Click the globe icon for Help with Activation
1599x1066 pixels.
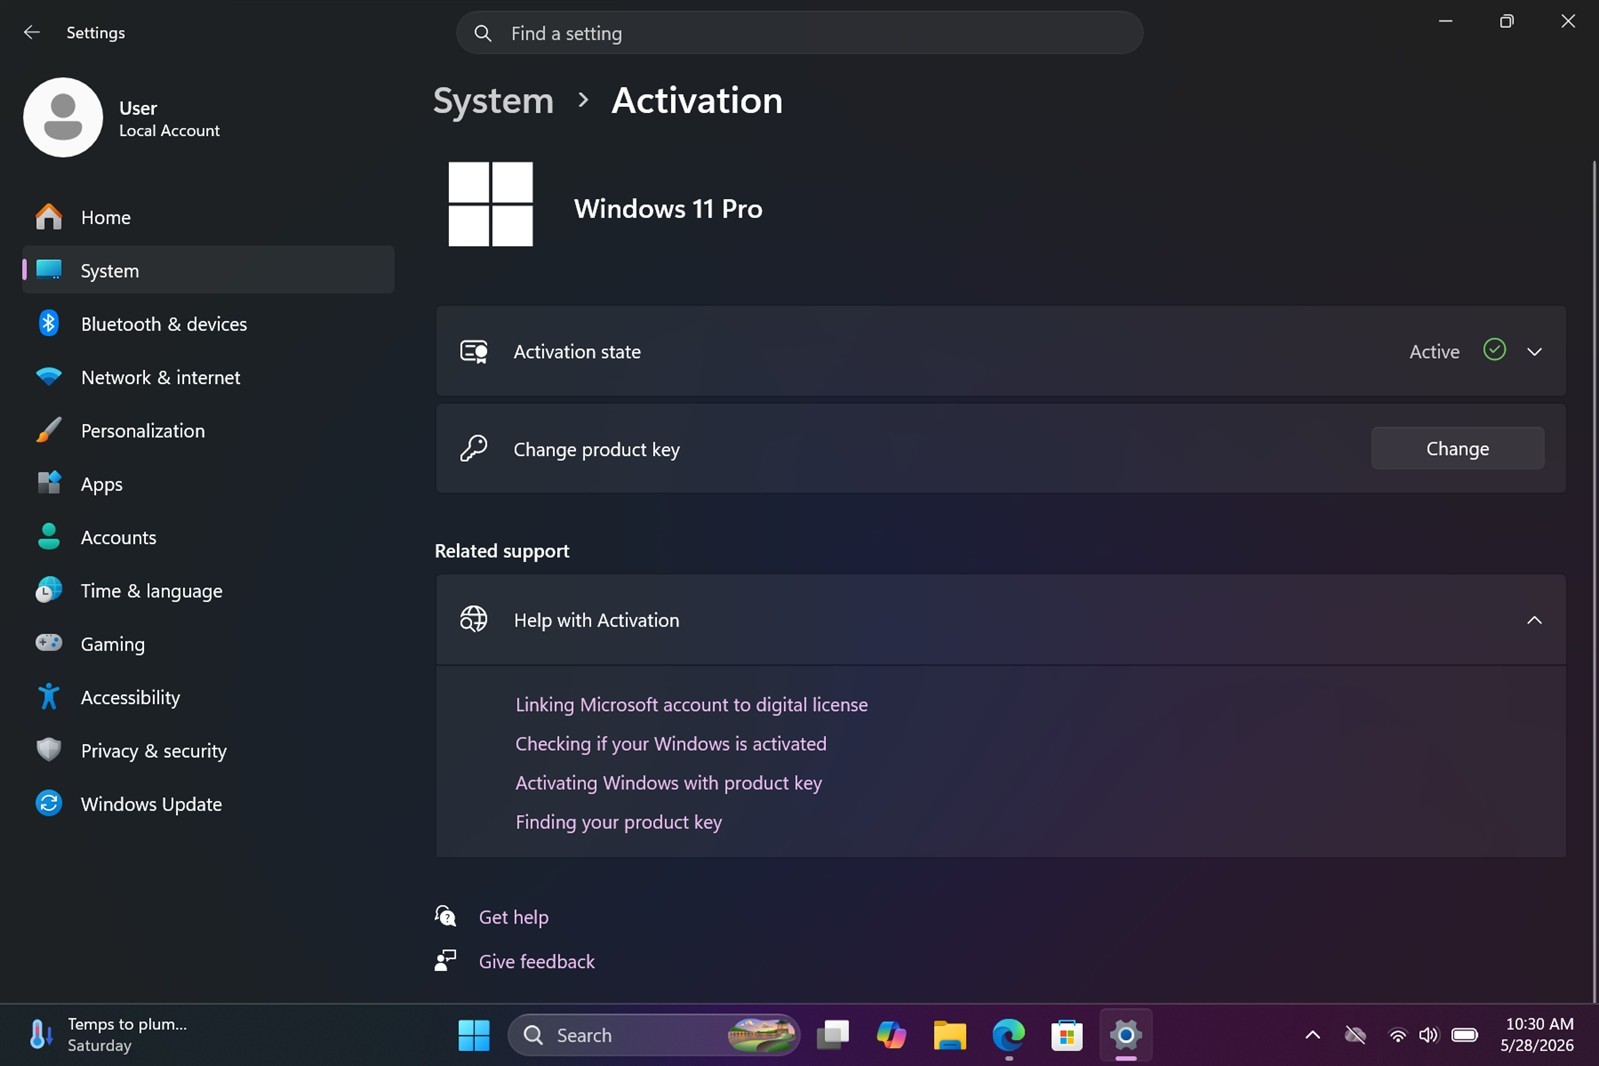pyautogui.click(x=473, y=619)
